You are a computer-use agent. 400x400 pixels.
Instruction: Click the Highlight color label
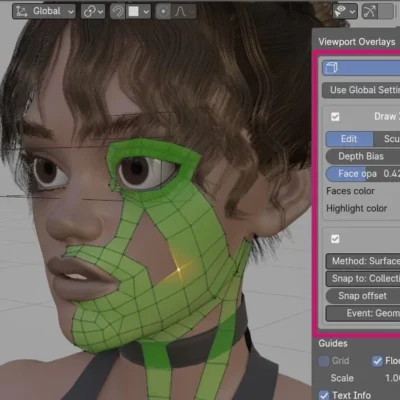(x=357, y=208)
